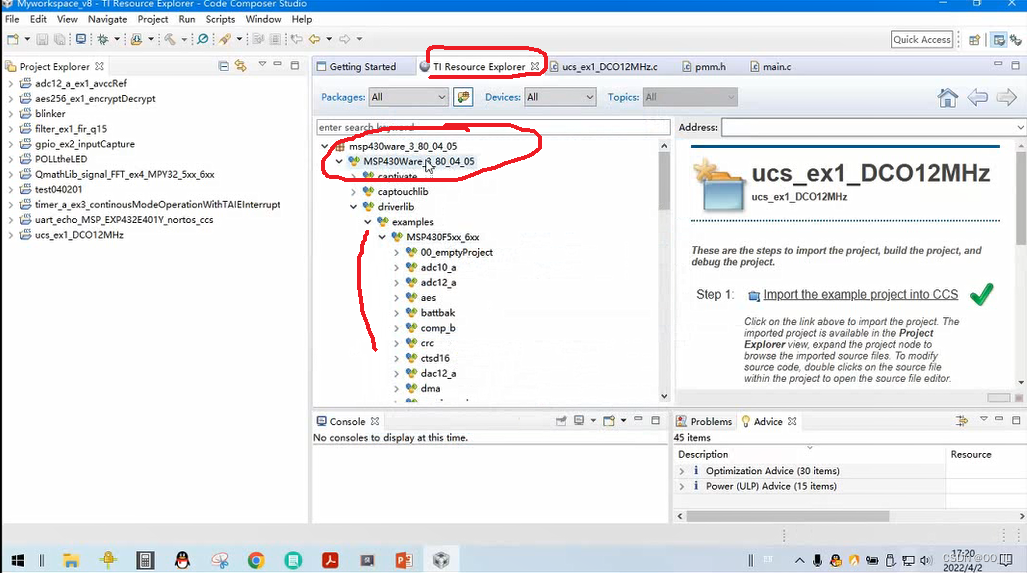Click the blue monitor terminal icon
The image size is (1027, 573).
[x=81, y=39]
